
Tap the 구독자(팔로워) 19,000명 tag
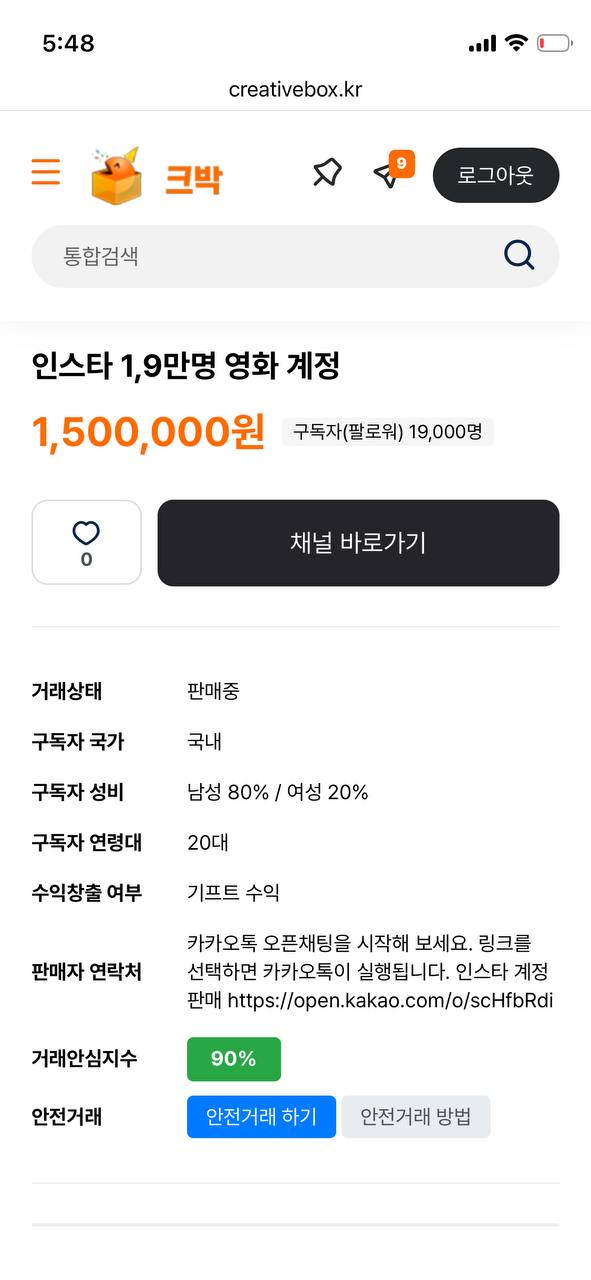click(388, 432)
